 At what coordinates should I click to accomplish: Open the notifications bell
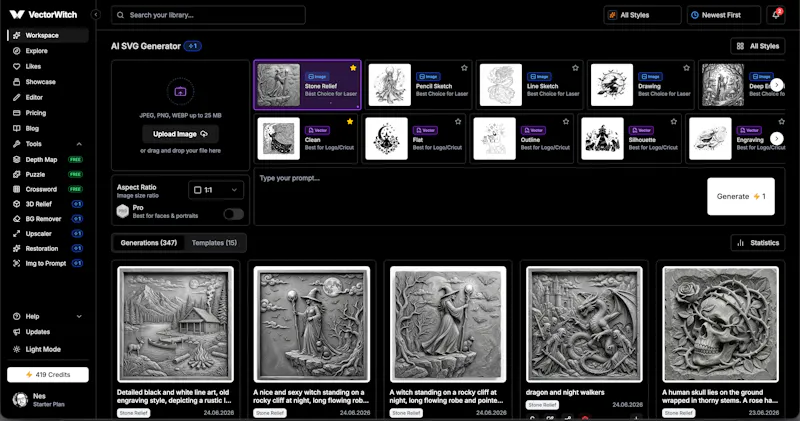coord(776,15)
